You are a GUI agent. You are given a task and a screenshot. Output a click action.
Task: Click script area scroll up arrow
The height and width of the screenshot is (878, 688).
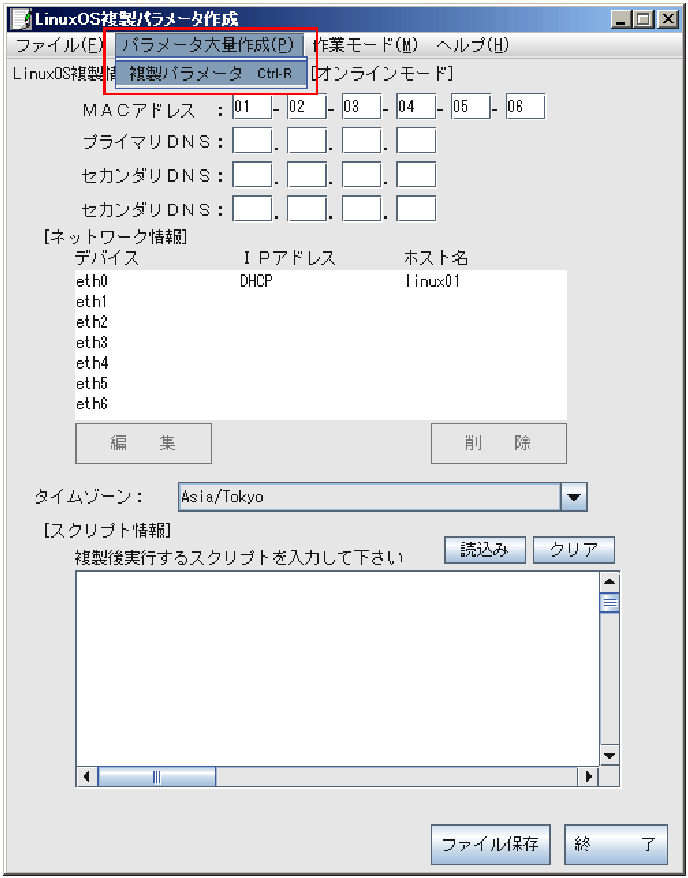click(x=609, y=582)
